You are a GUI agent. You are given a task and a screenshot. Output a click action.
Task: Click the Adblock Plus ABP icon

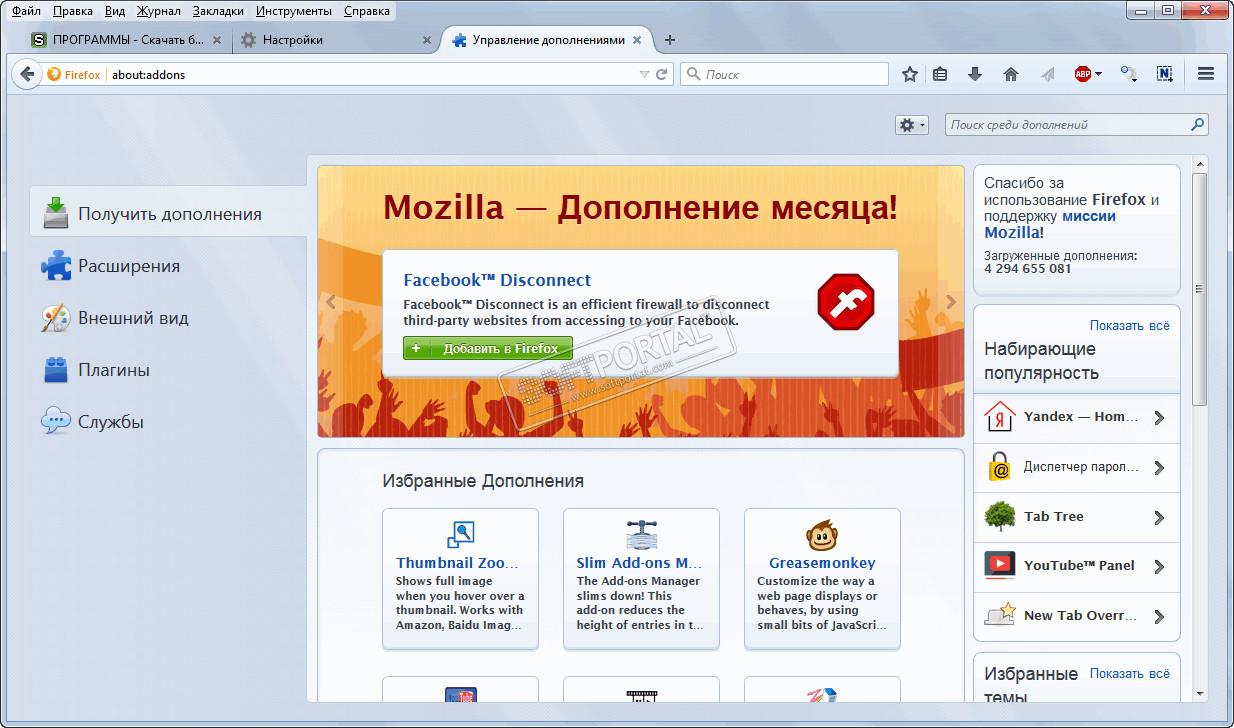tap(1083, 74)
